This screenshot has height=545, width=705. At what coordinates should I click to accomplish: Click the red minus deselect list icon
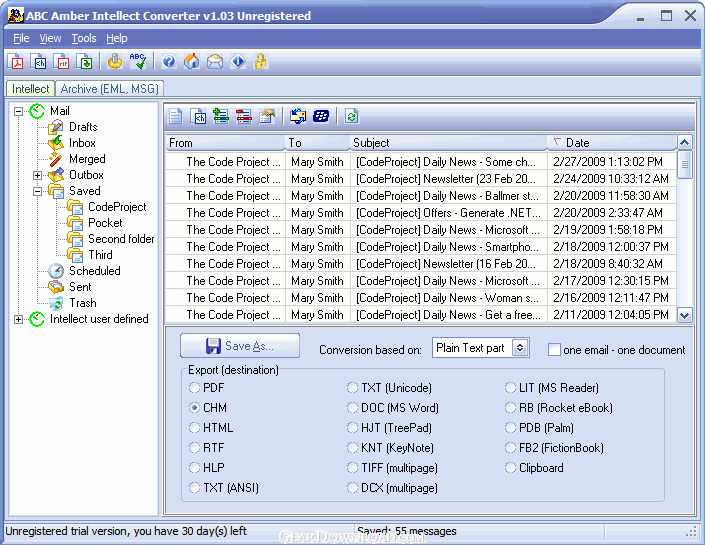pyautogui.click(x=244, y=116)
